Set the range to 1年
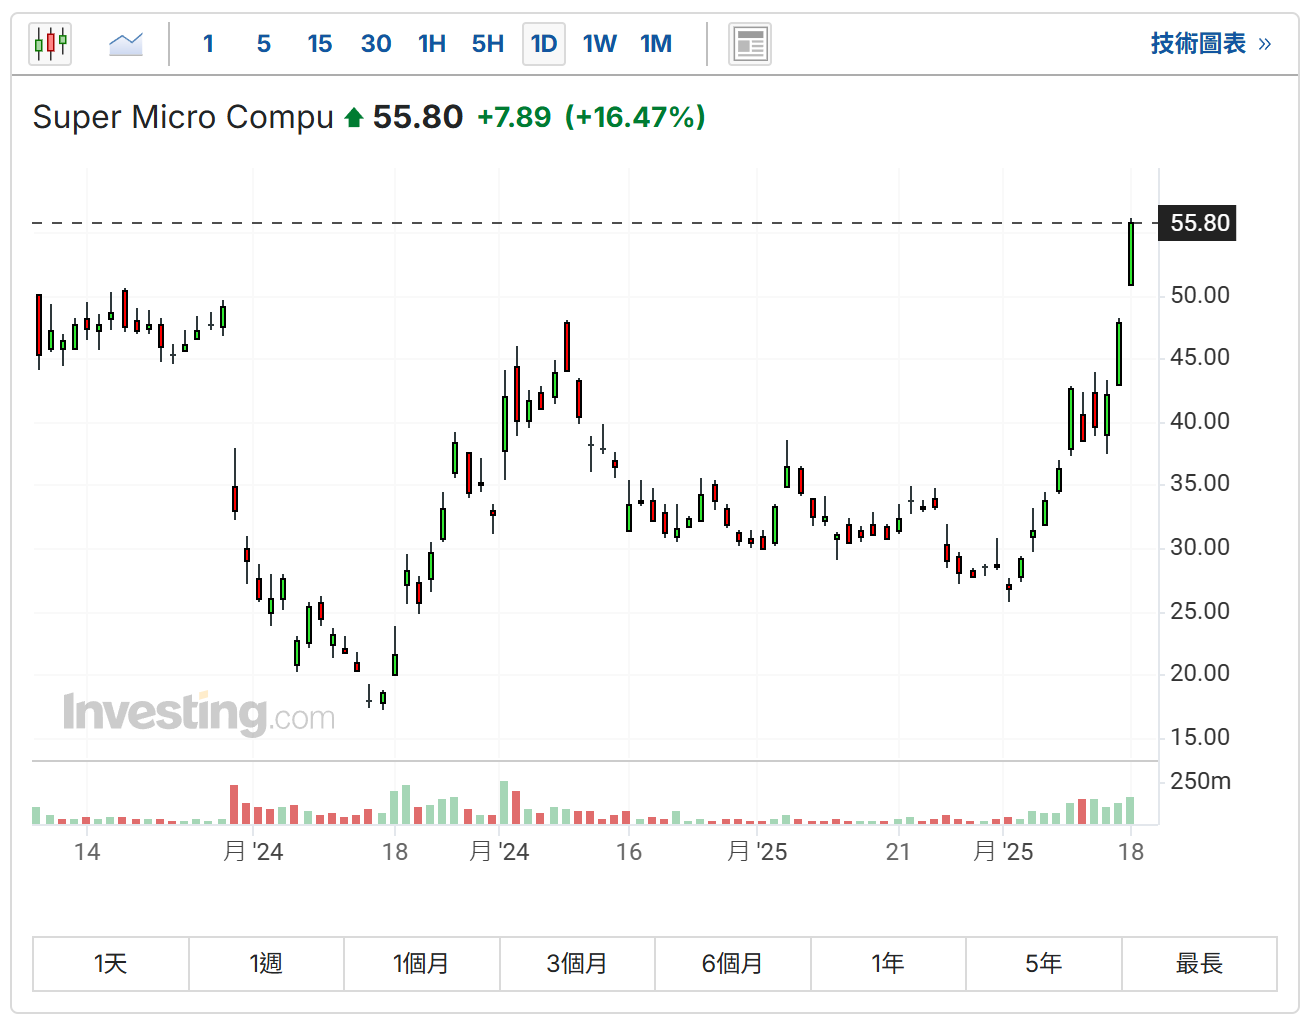 (888, 964)
